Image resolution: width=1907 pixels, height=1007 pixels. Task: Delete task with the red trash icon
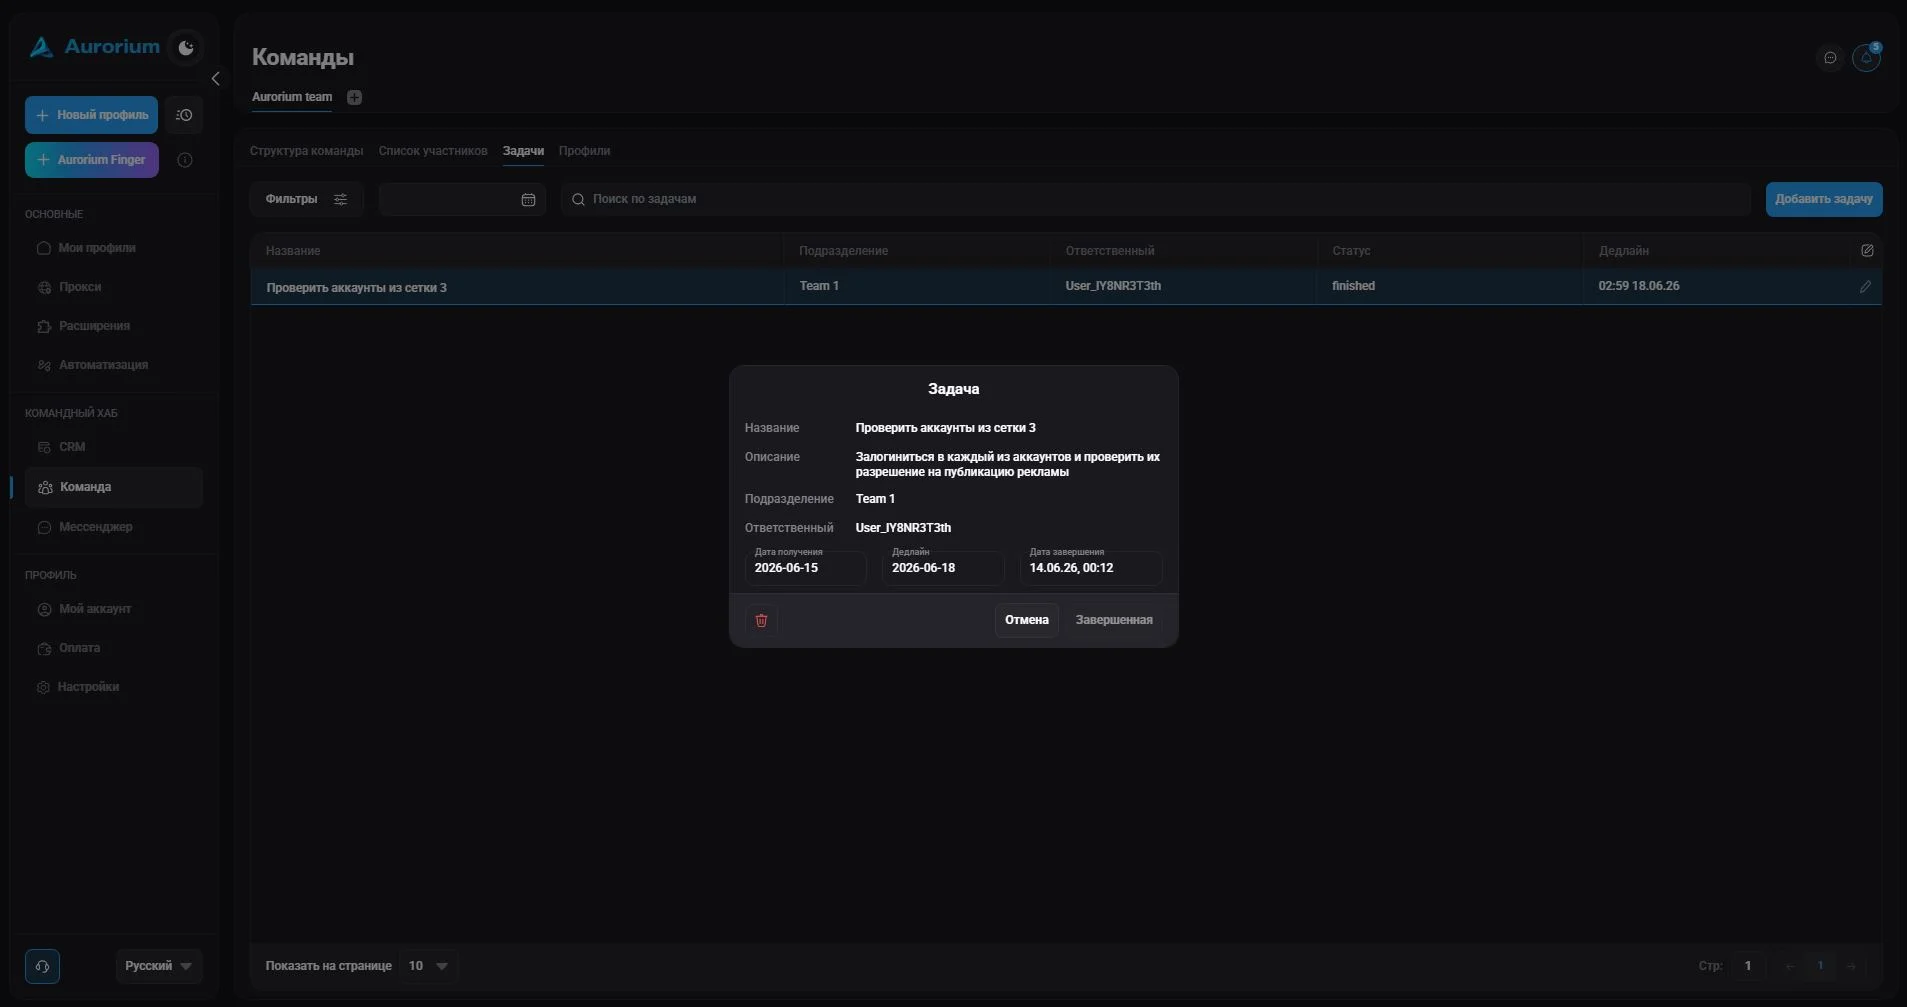tap(761, 620)
